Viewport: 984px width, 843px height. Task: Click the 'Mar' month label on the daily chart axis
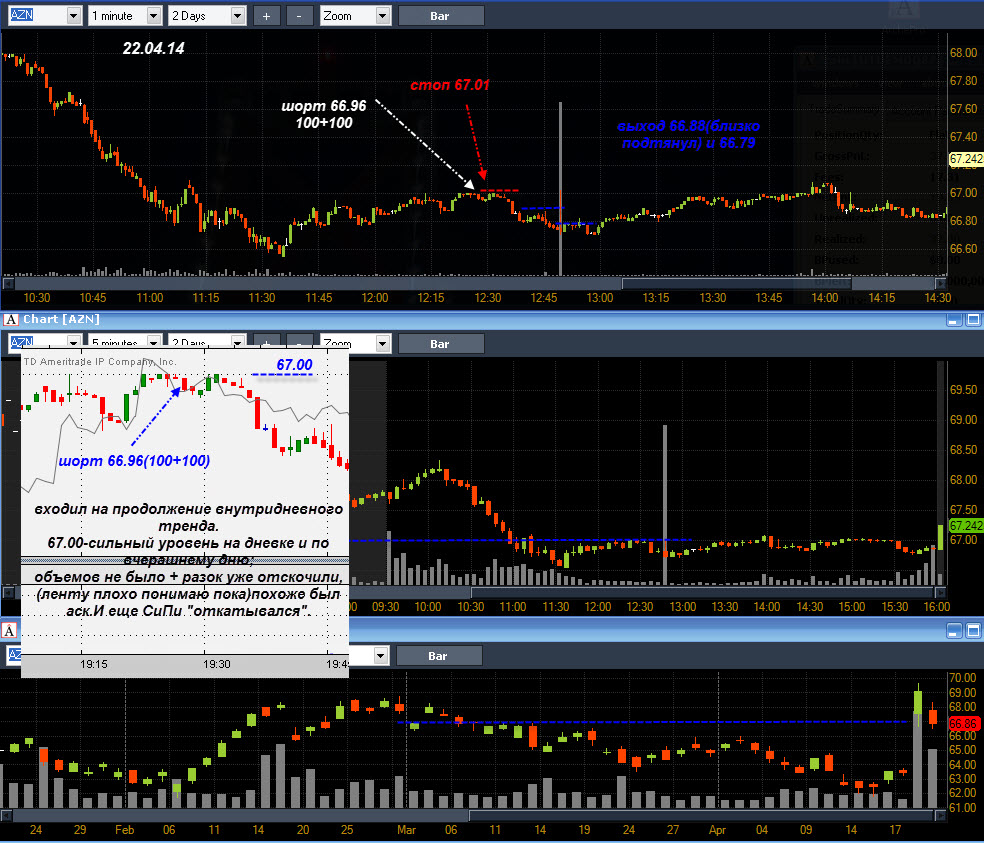coord(406,830)
